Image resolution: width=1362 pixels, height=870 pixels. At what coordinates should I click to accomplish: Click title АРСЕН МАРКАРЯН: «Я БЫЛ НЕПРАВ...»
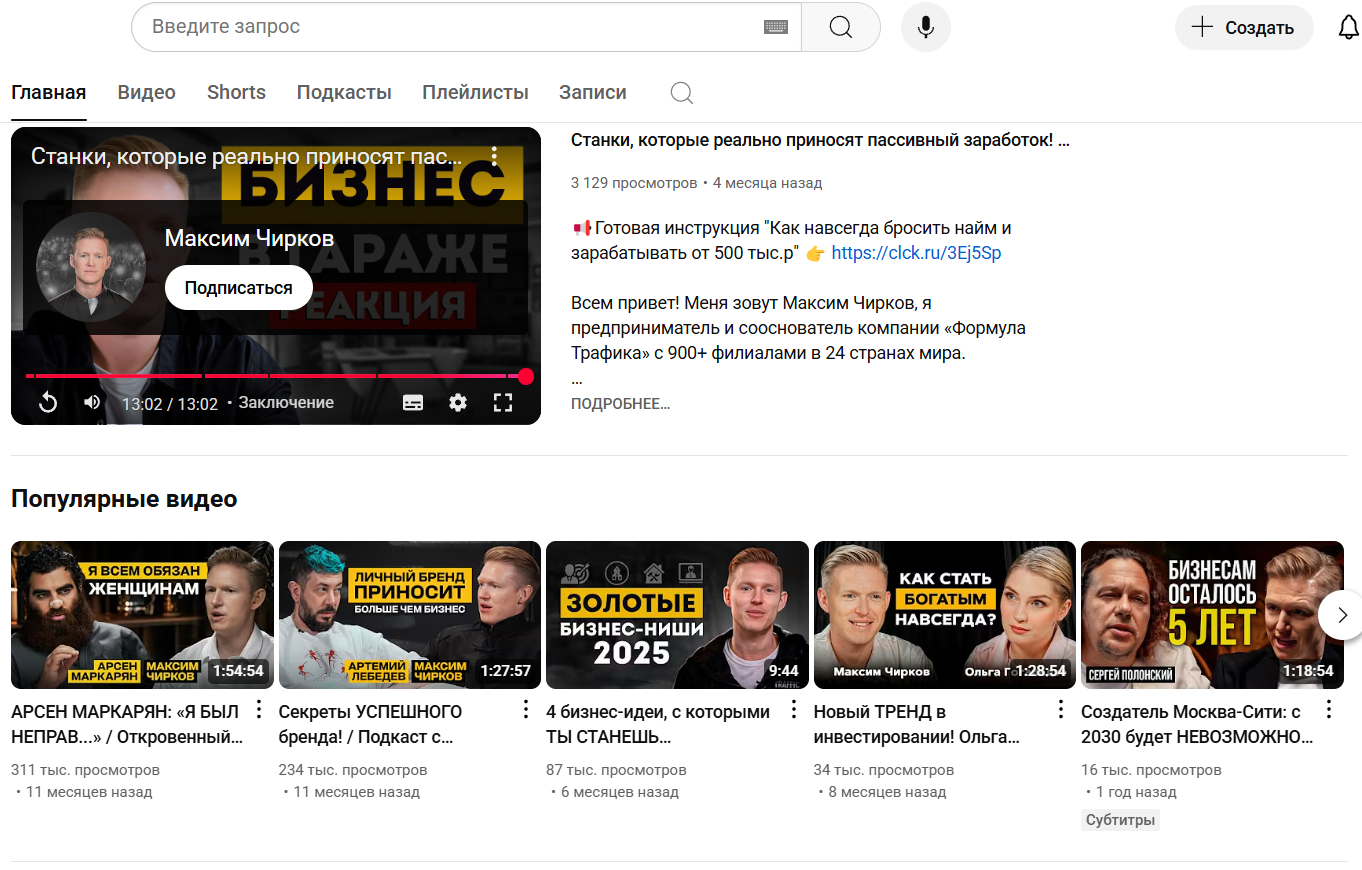pyautogui.click(x=127, y=725)
